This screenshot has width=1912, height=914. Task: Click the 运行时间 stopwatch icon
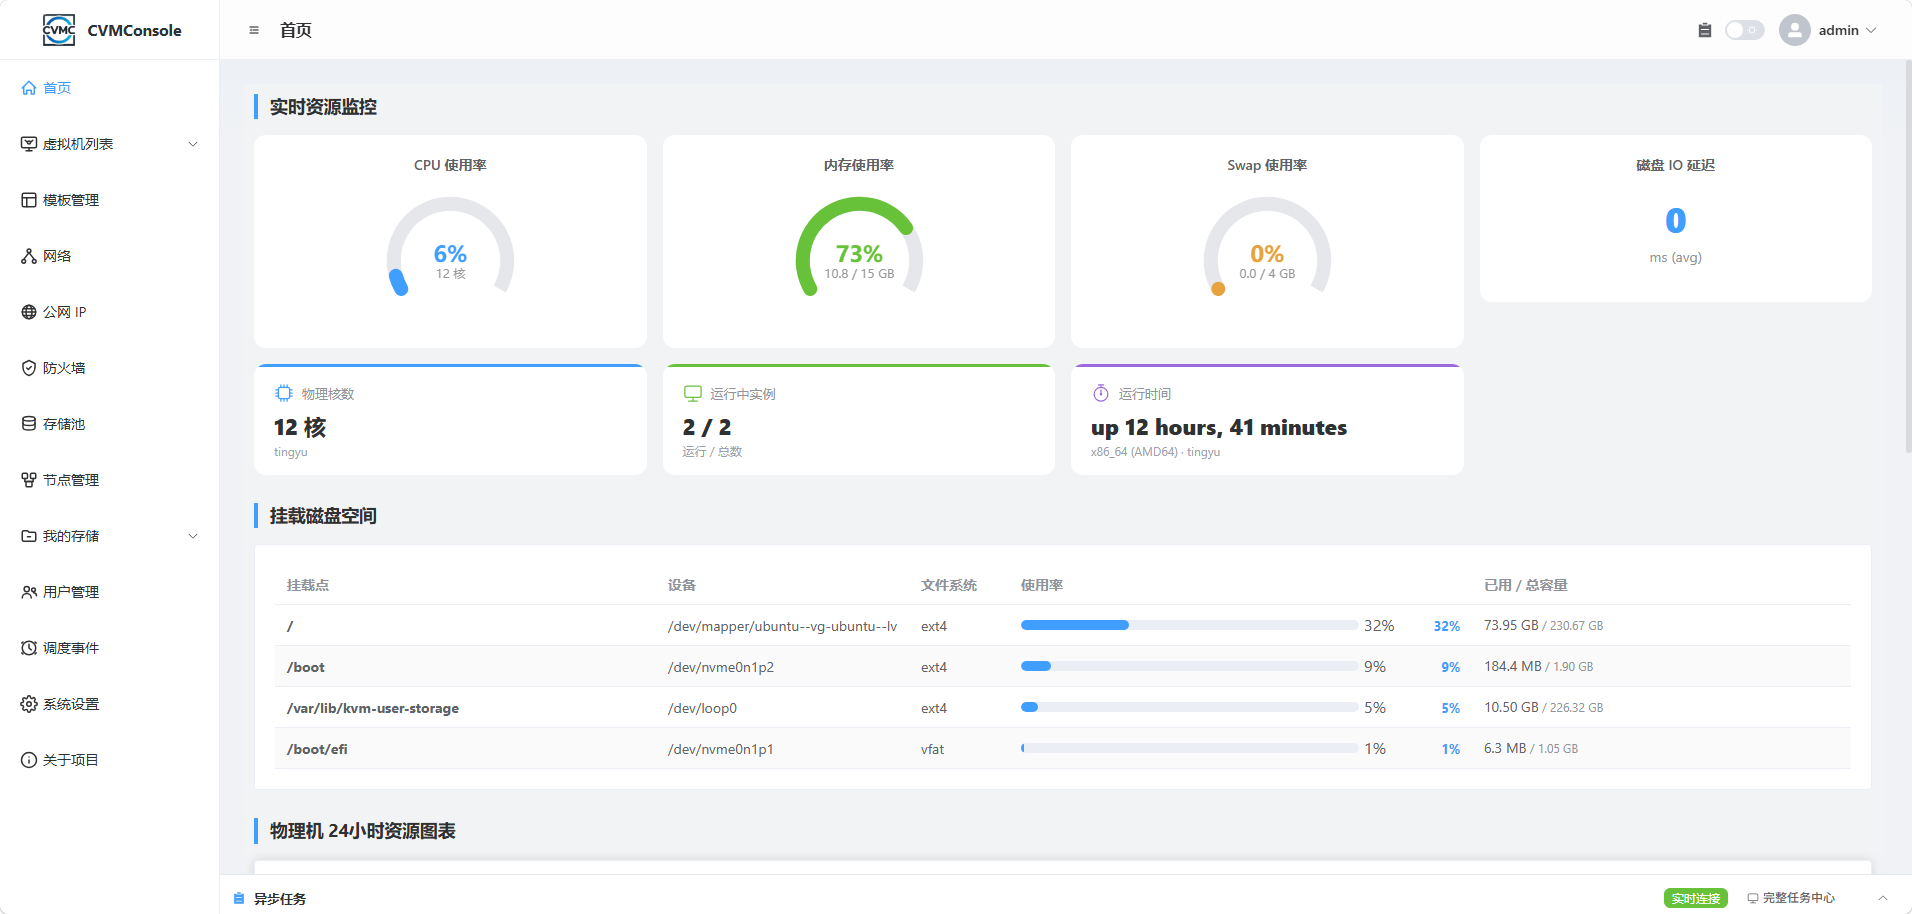coord(1101,393)
